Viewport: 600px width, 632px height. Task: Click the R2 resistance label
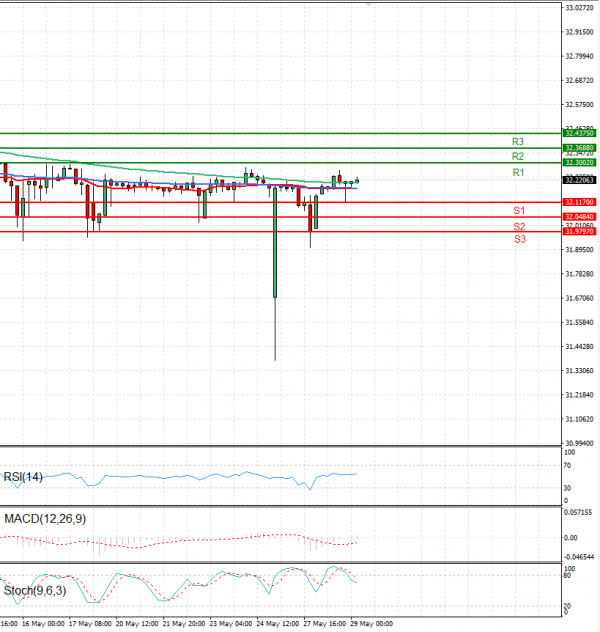[517, 156]
